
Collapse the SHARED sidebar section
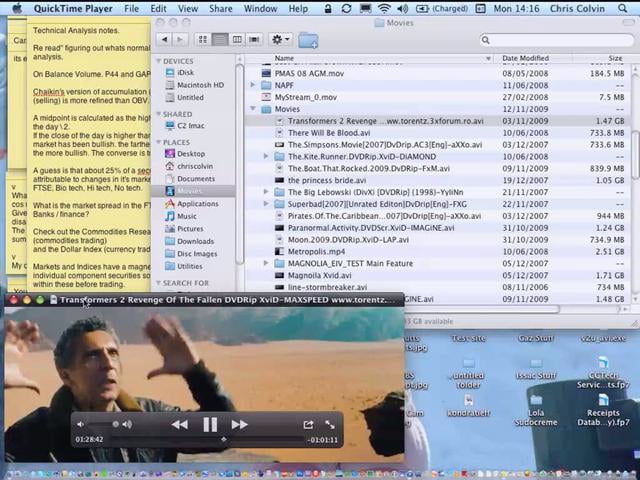point(159,114)
